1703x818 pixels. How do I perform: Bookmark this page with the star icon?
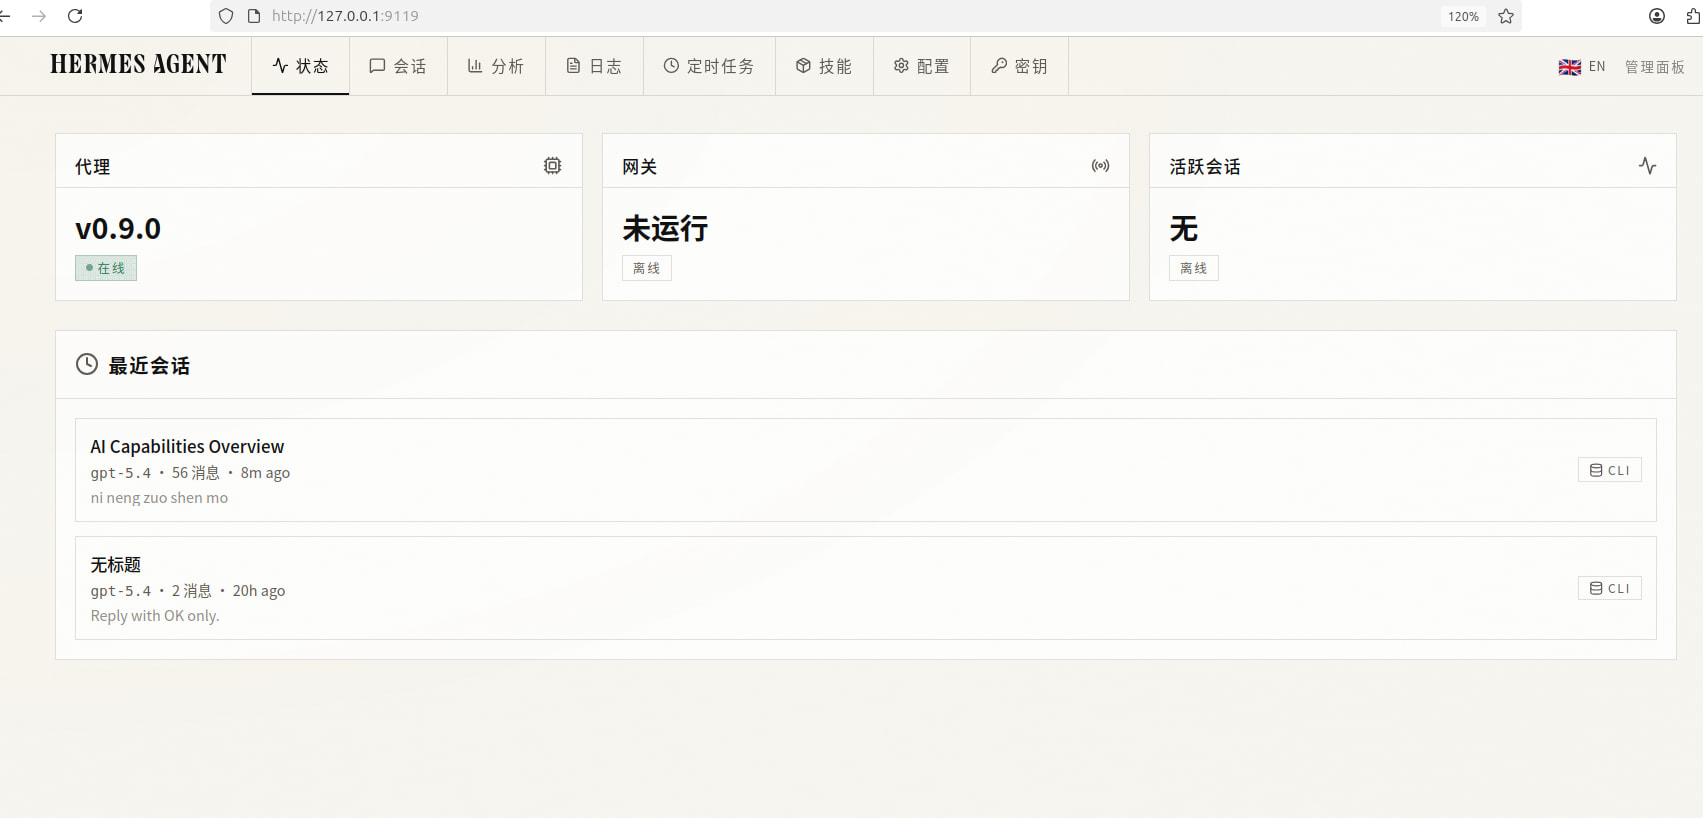1506,16
